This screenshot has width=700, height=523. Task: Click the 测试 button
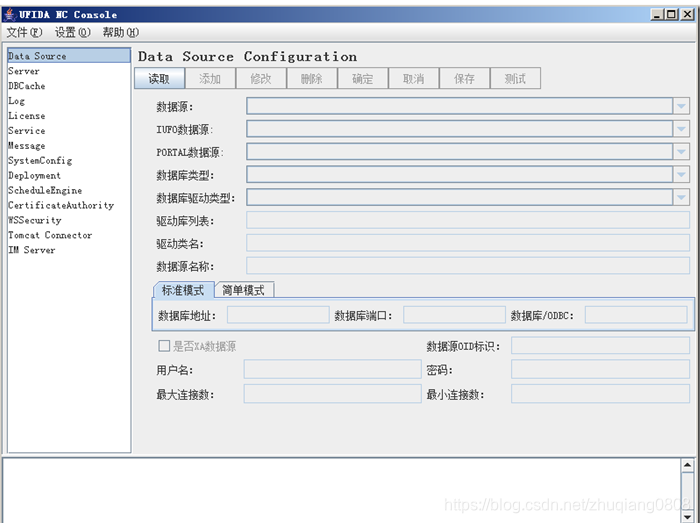[515, 79]
